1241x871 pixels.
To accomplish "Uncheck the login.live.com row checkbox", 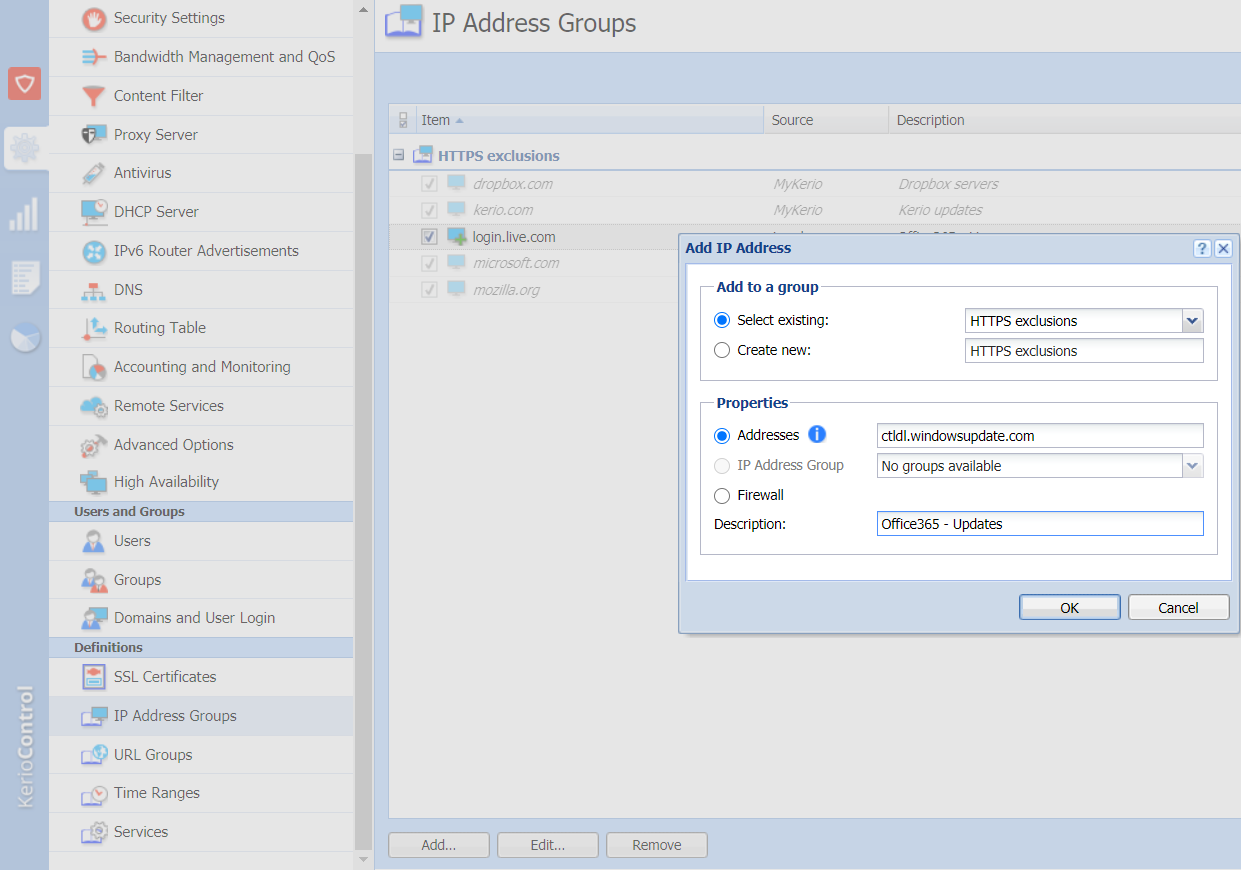I will coord(429,237).
